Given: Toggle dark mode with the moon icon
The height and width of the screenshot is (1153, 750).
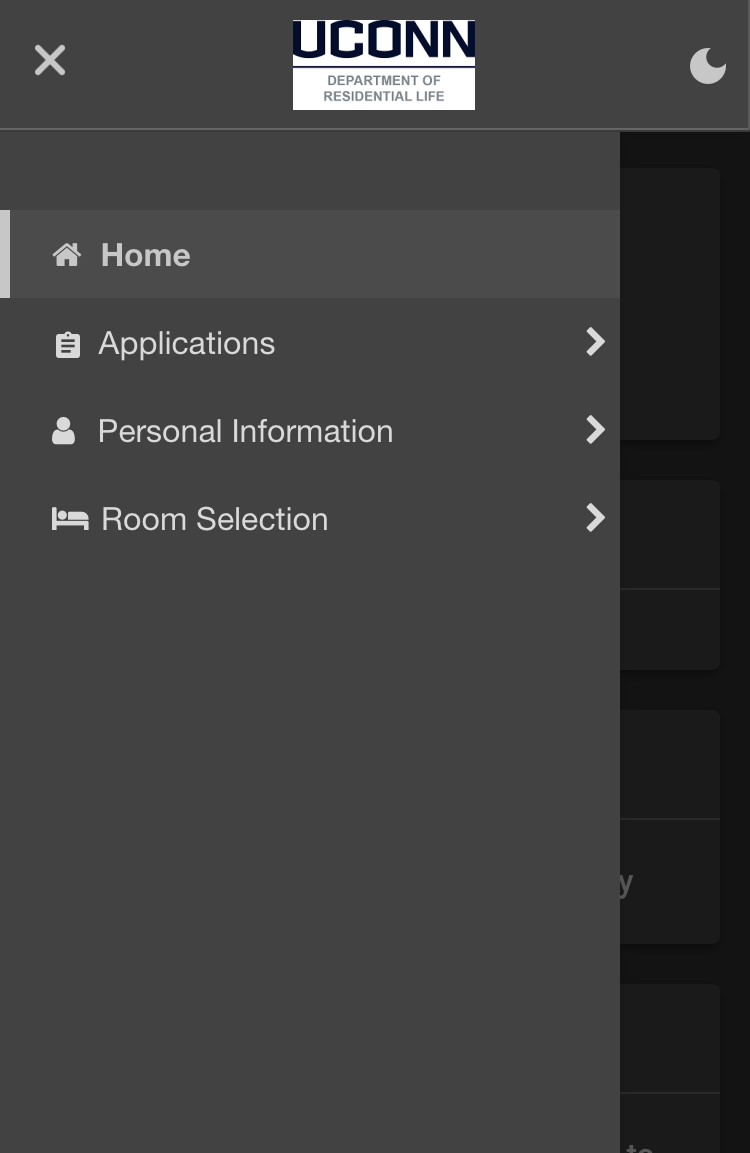Looking at the screenshot, I should click(x=707, y=66).
